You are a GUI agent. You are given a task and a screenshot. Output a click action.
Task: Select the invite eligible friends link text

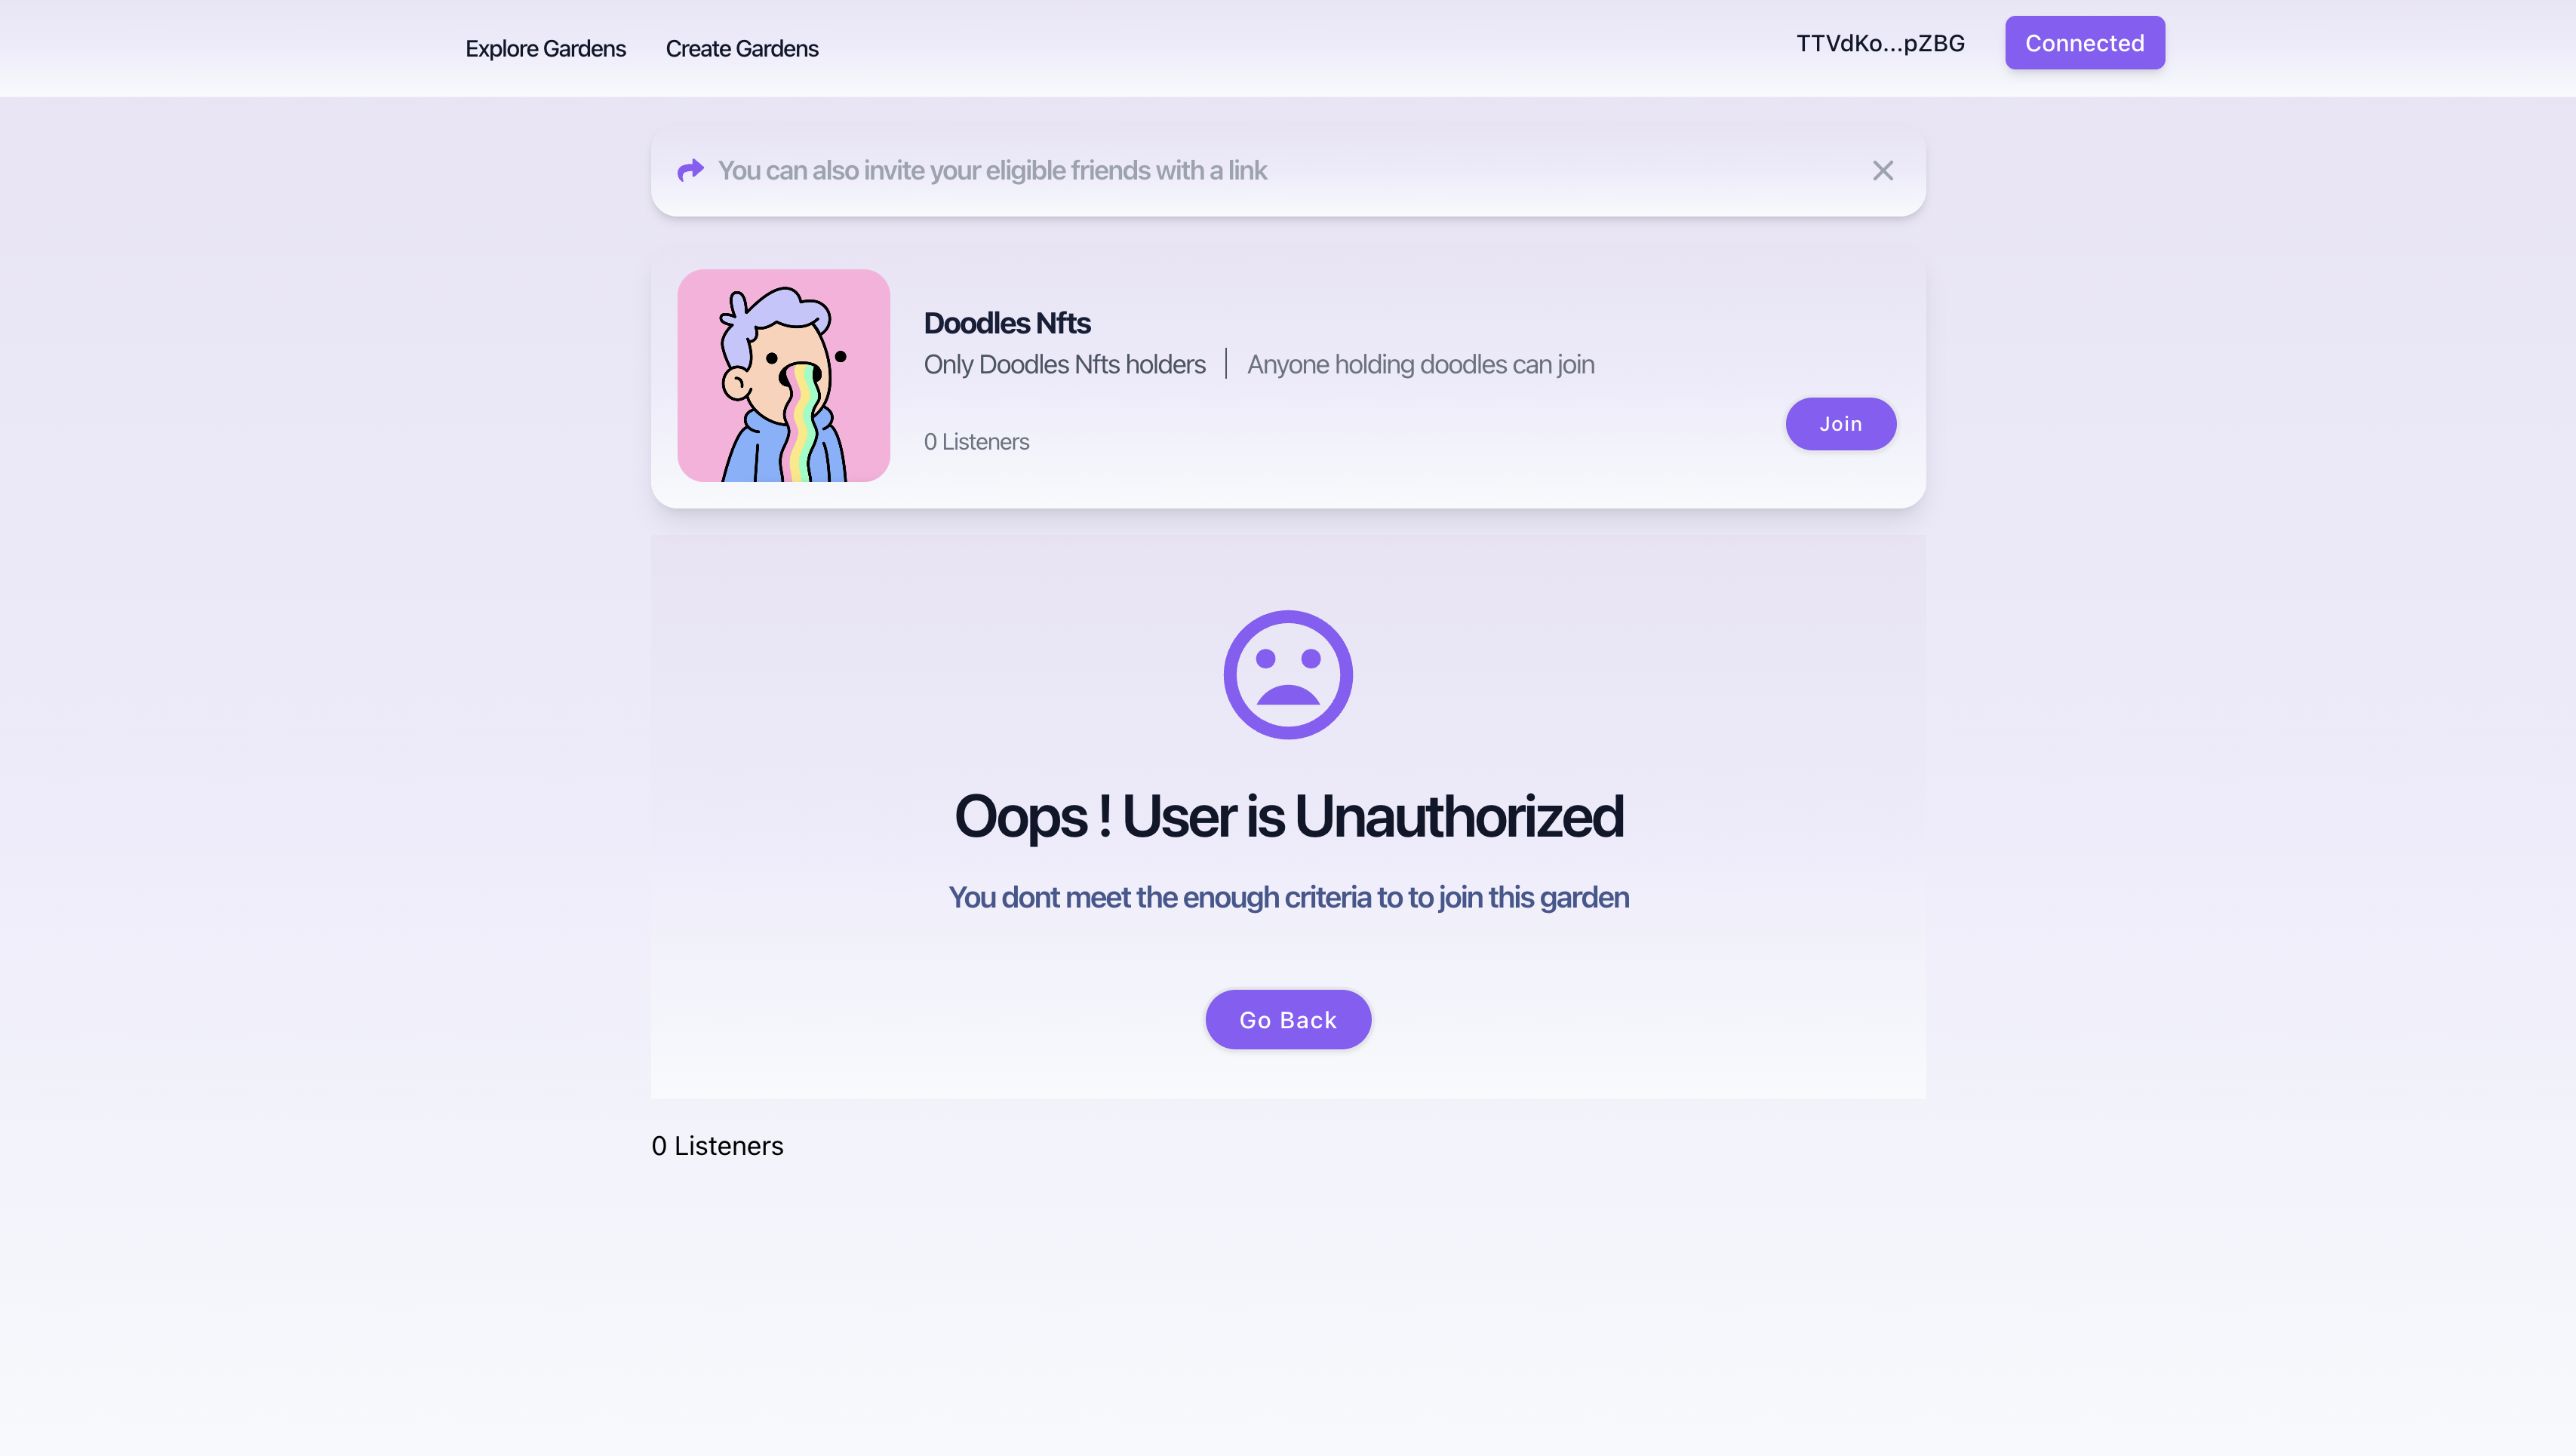(x=992, y=171)
